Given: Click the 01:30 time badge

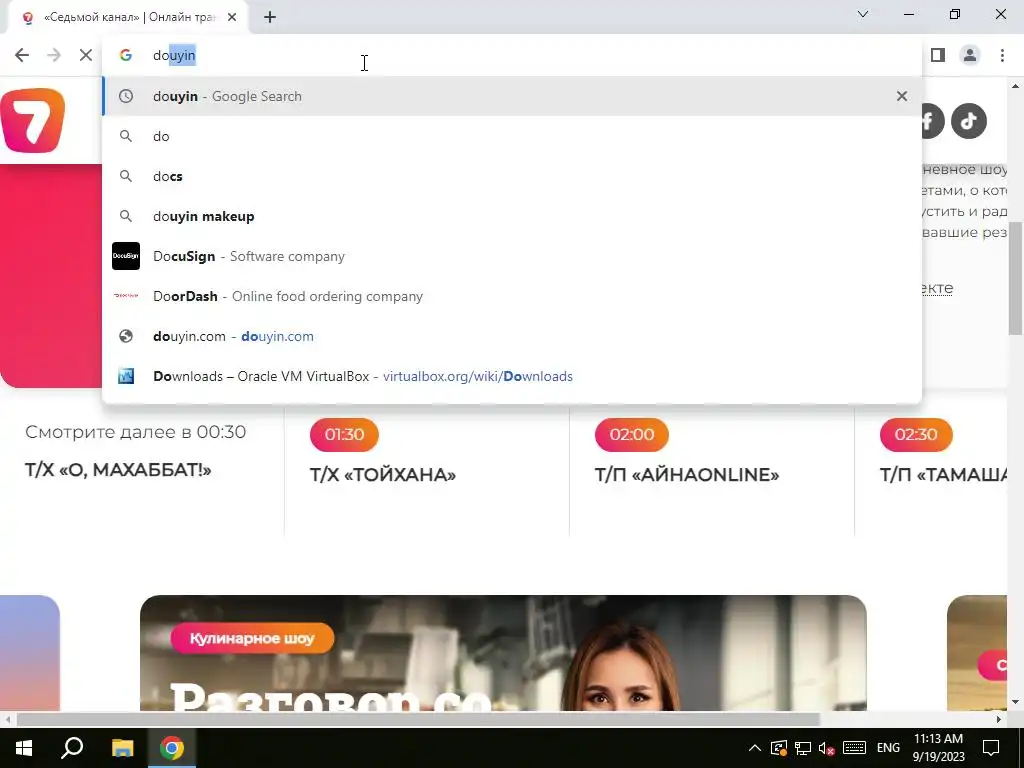Looking at the screenshot, I should (344, 434).
